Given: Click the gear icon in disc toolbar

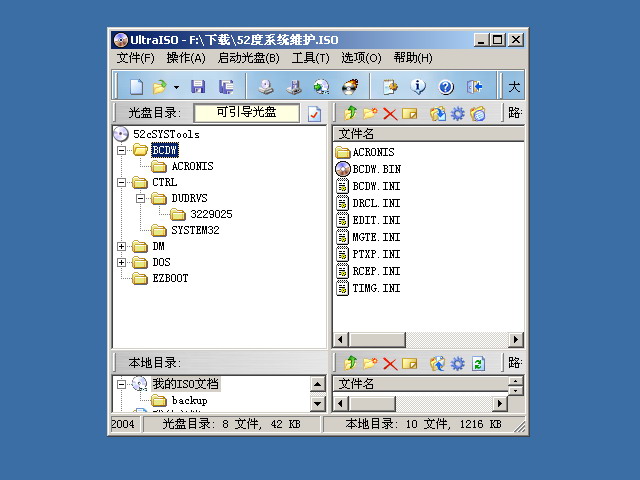Looking at the screenshot, I should 458,113.
